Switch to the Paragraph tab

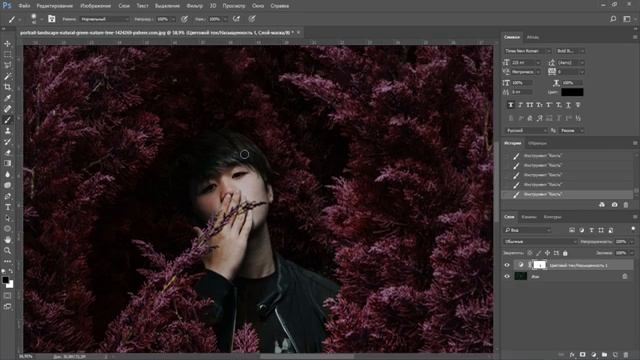point(533,37)
